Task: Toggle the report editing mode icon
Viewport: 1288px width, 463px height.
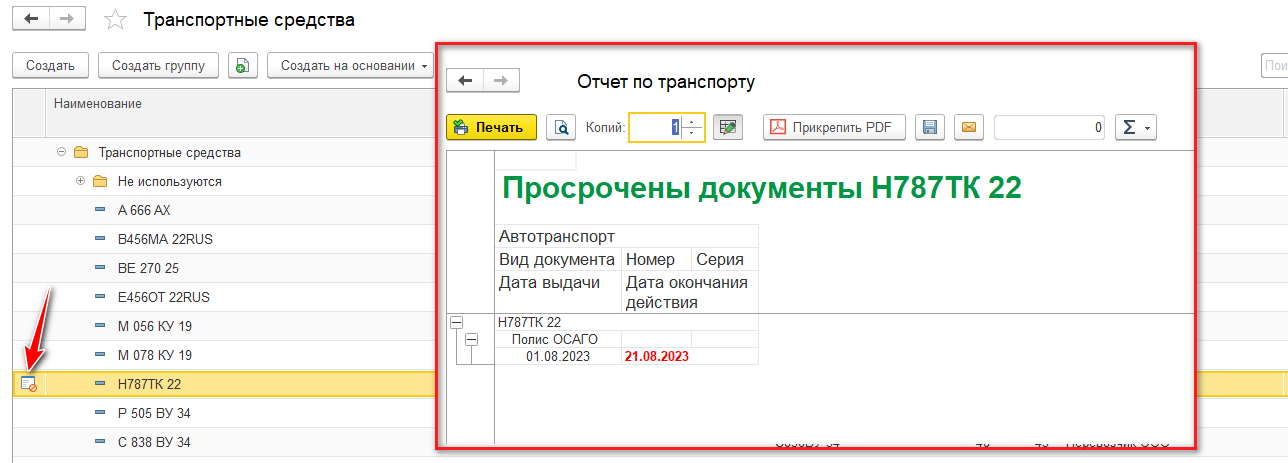Action: click(x=728, y=127)
